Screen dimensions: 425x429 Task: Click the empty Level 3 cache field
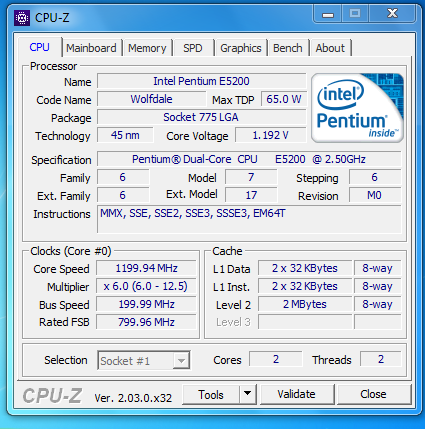[305, 322]
